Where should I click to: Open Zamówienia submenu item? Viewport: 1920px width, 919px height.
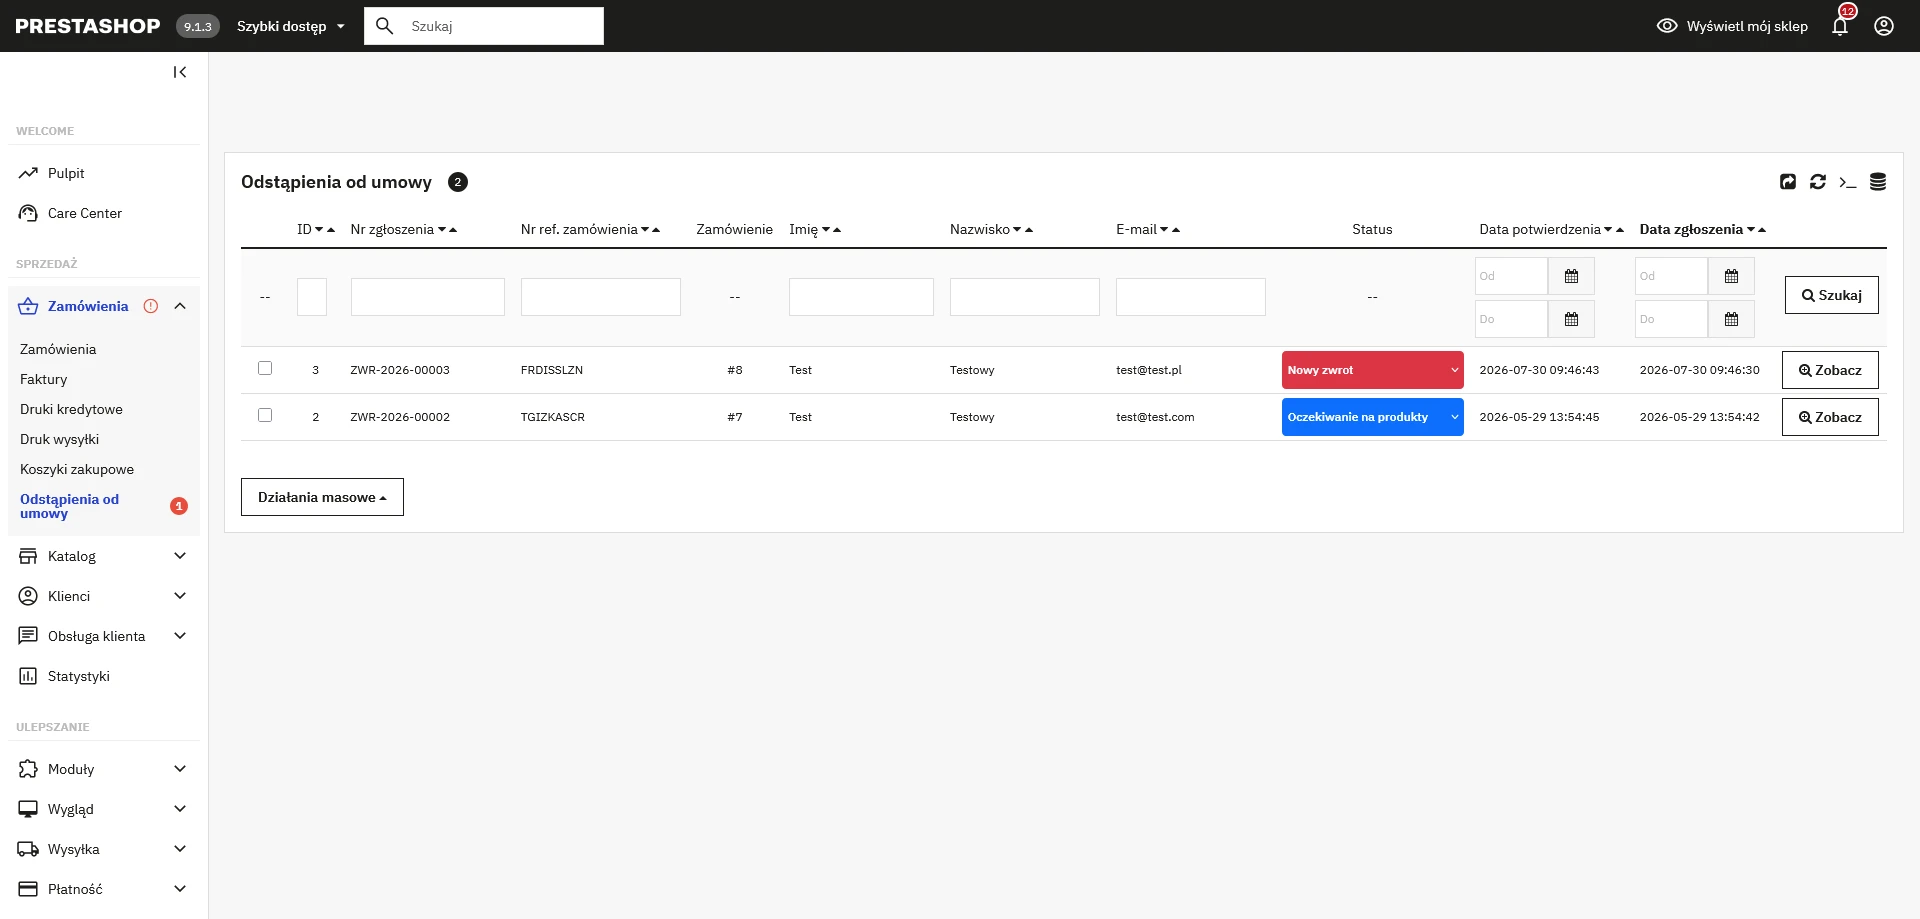tap(58, 349)
